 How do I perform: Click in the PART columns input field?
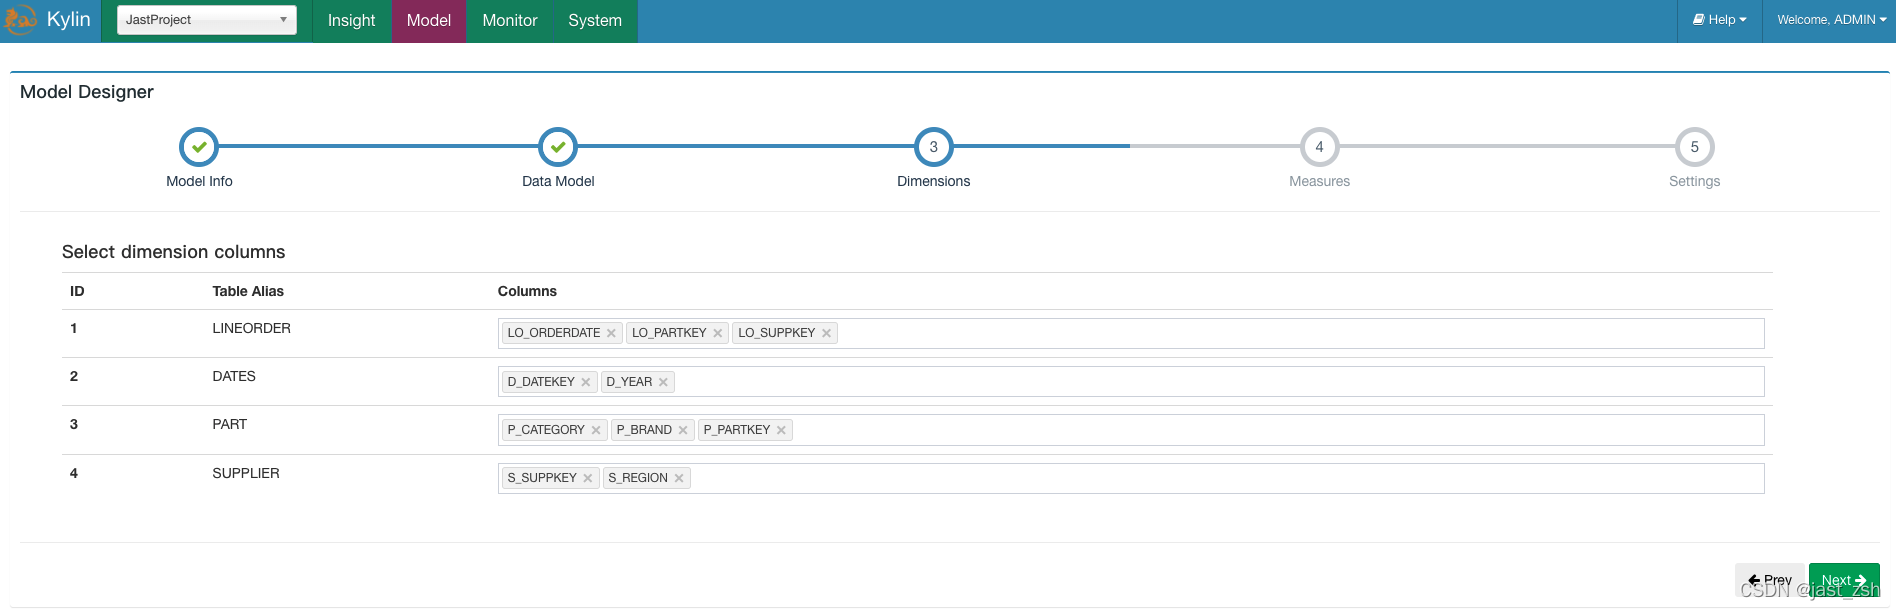[1131, 430]
